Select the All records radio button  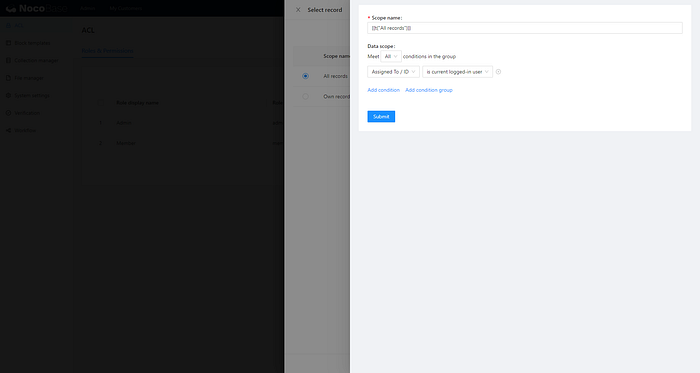coord(305,76)
